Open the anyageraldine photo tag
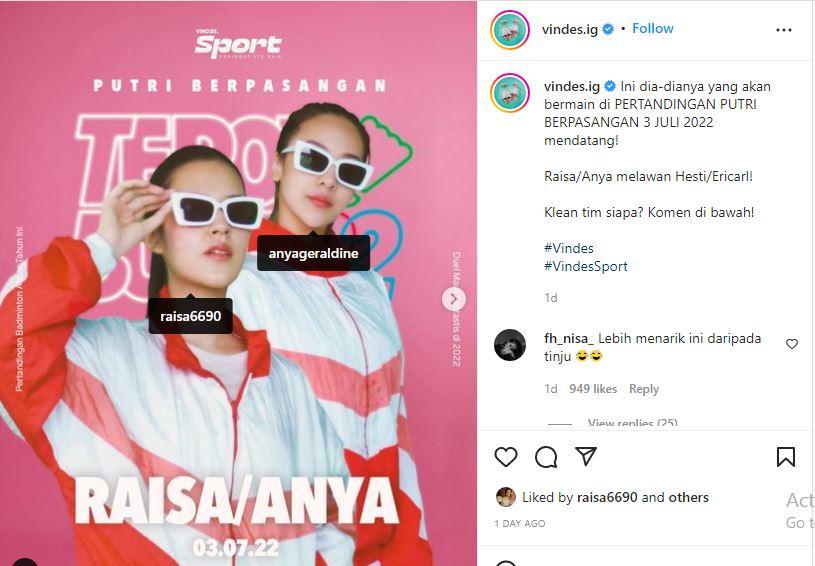 coord(313,254)
